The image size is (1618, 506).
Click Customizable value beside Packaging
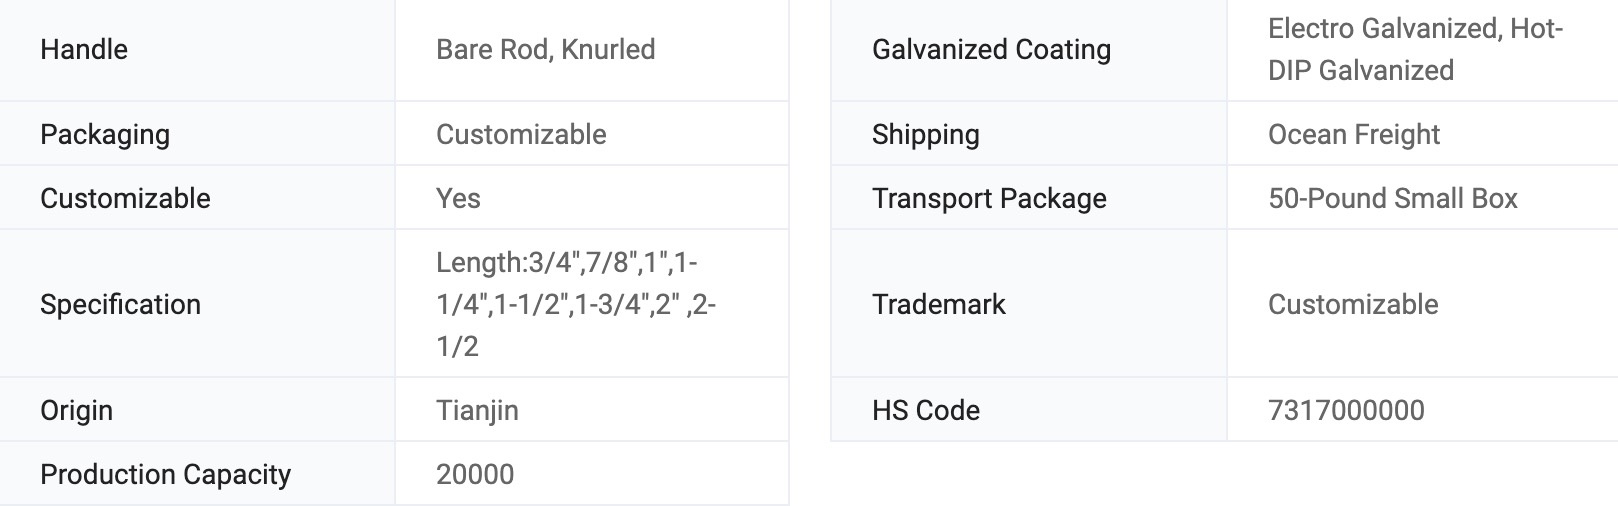click(521, 134)
